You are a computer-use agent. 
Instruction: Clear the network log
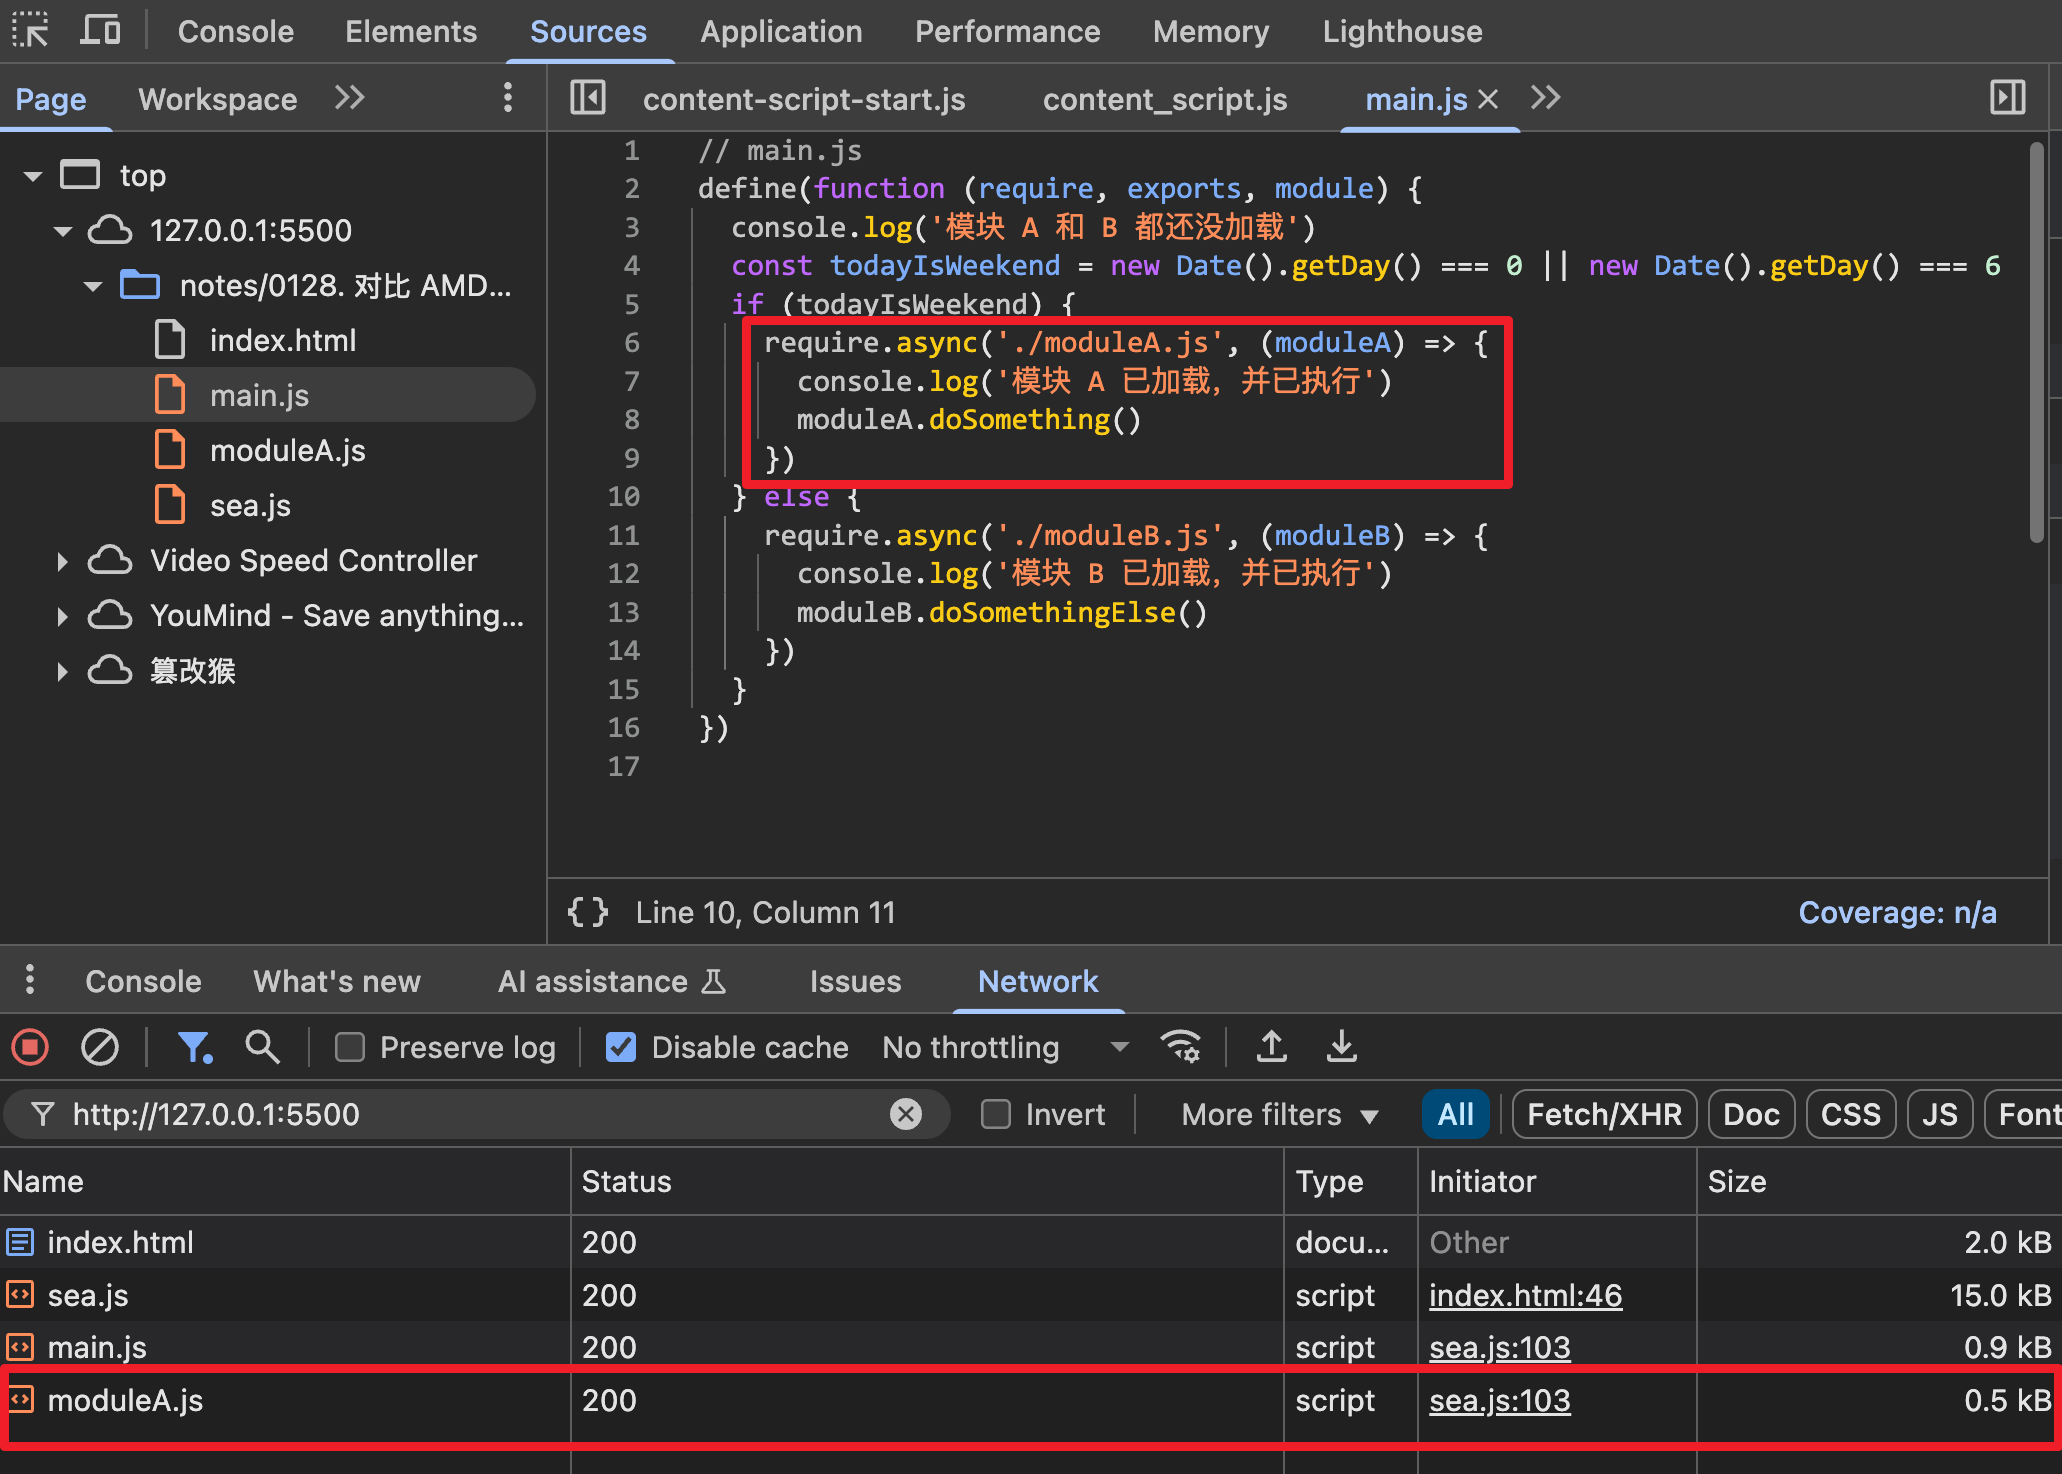(99, 1047)
